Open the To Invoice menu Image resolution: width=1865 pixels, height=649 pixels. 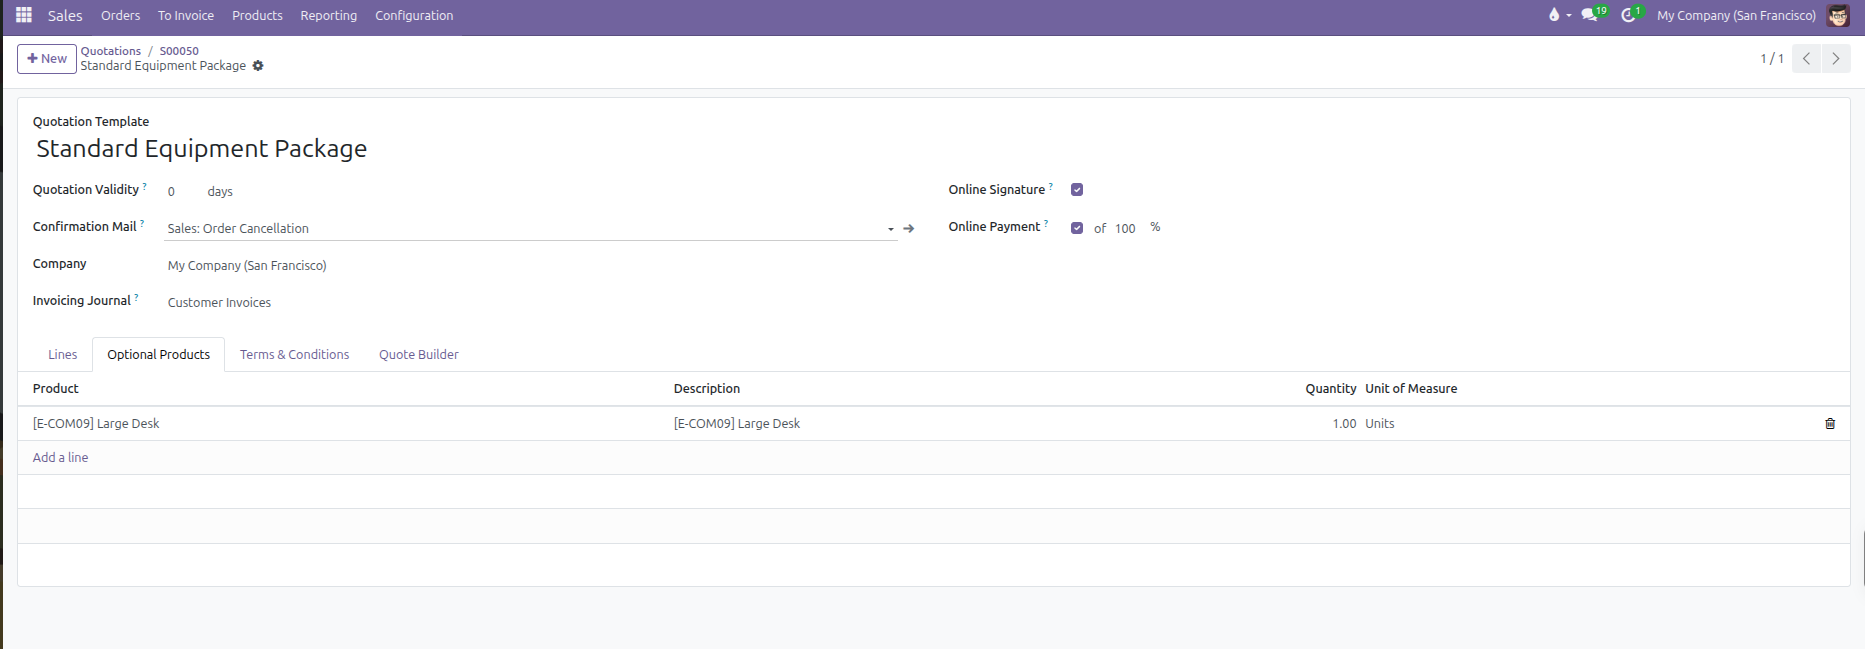(186, 15)
